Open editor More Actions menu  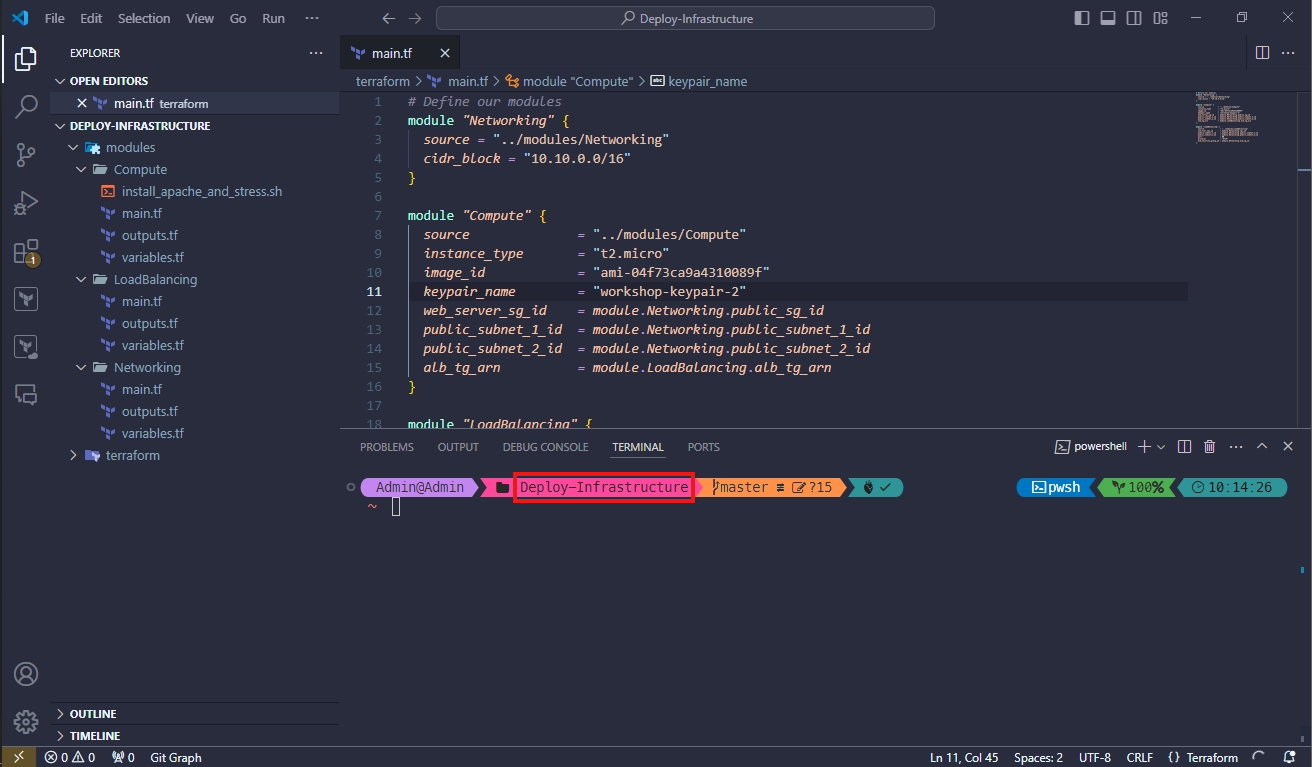pos(1289,53)
